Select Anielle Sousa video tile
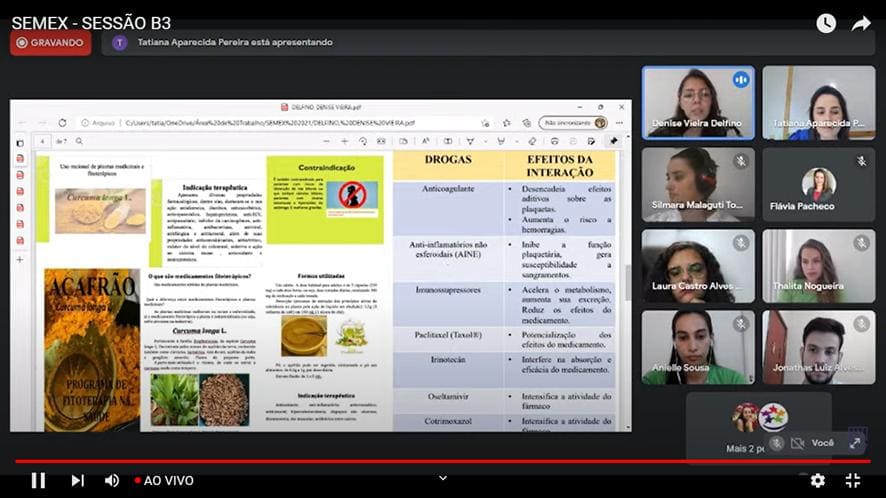886x498 pixels. coord(698,347)
